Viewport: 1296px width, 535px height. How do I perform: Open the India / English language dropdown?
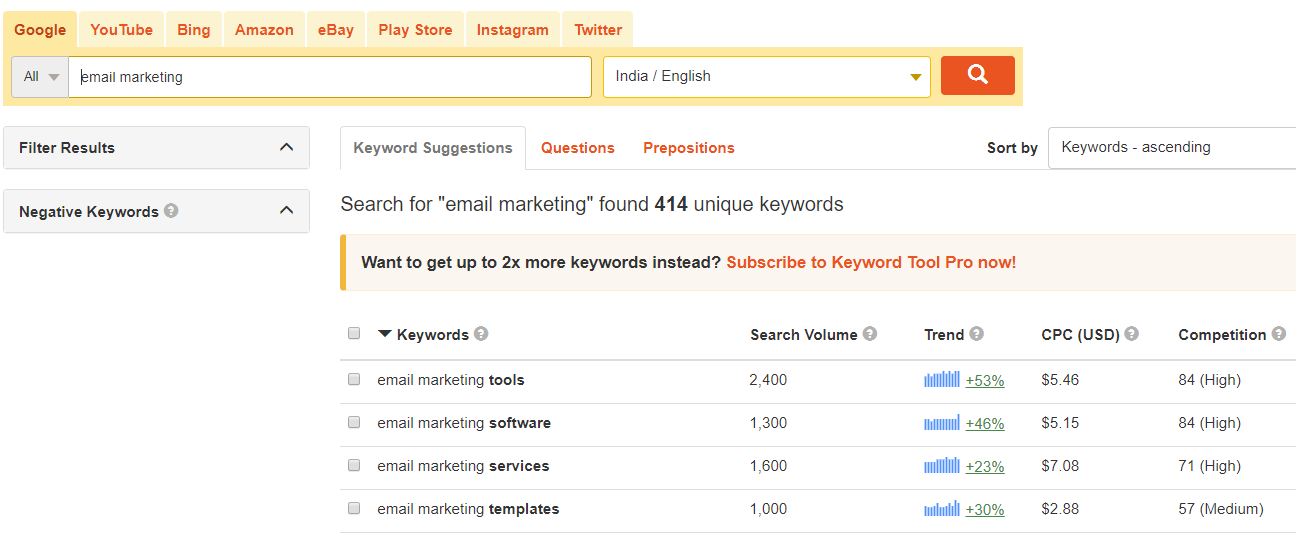point(767,77)
